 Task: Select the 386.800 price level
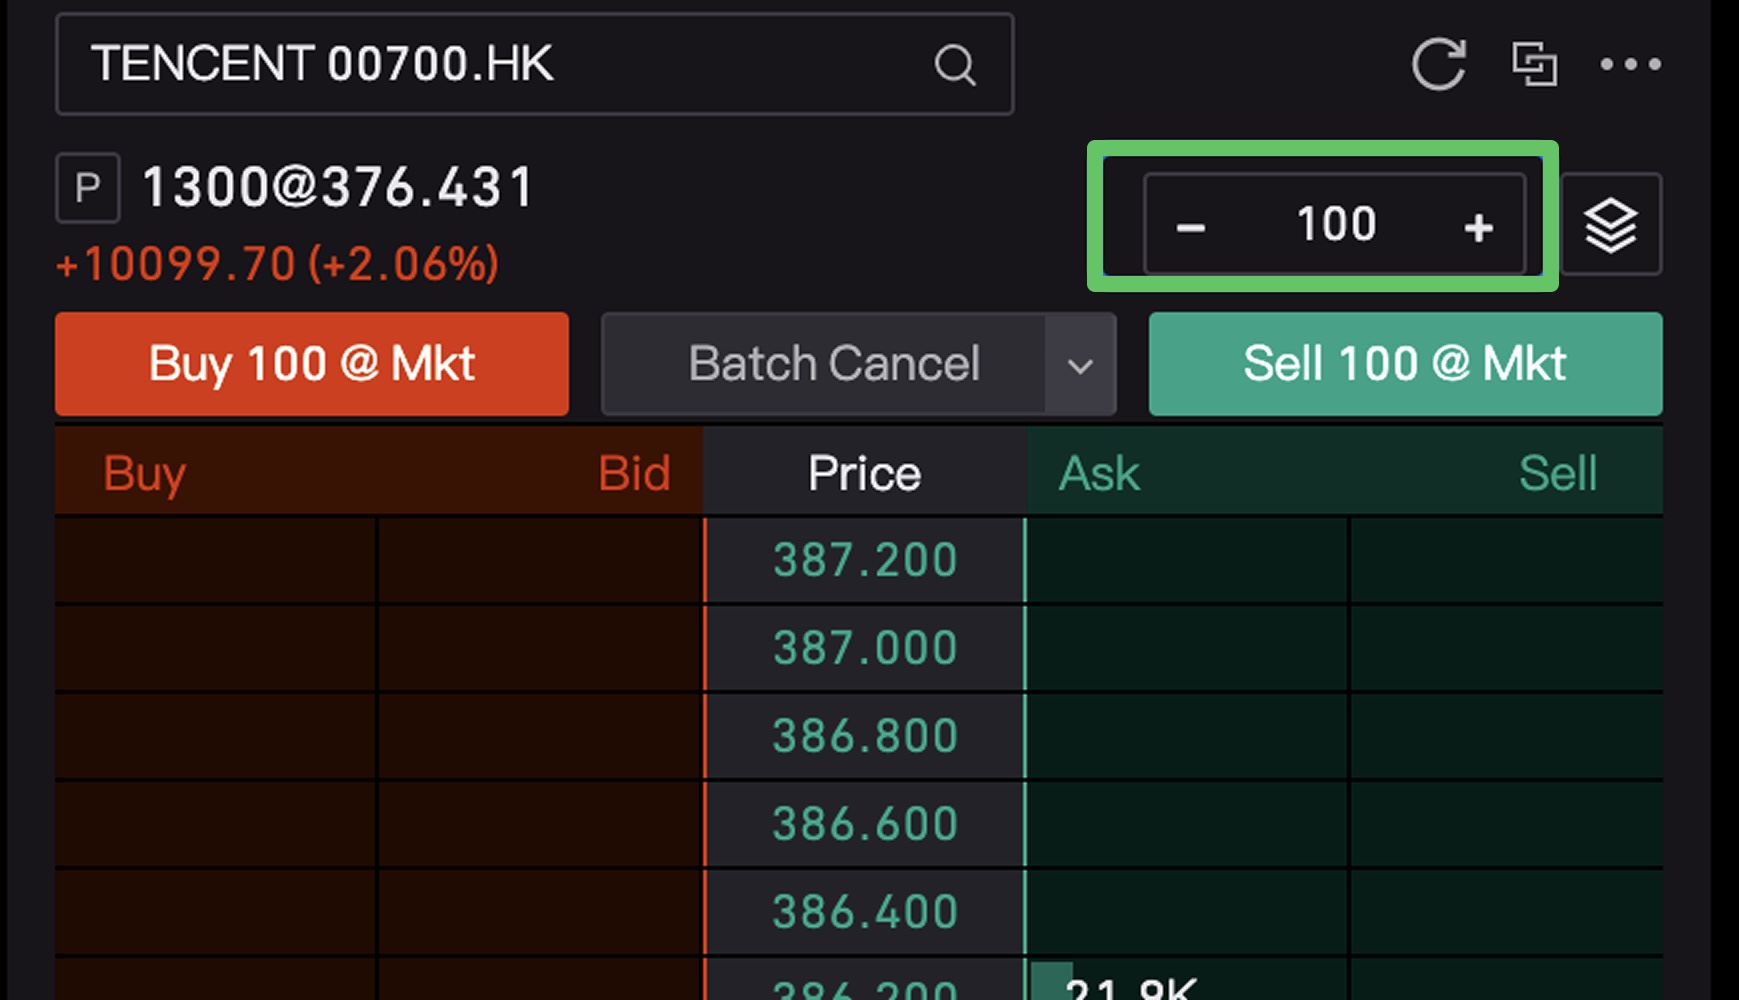(865, 736)
